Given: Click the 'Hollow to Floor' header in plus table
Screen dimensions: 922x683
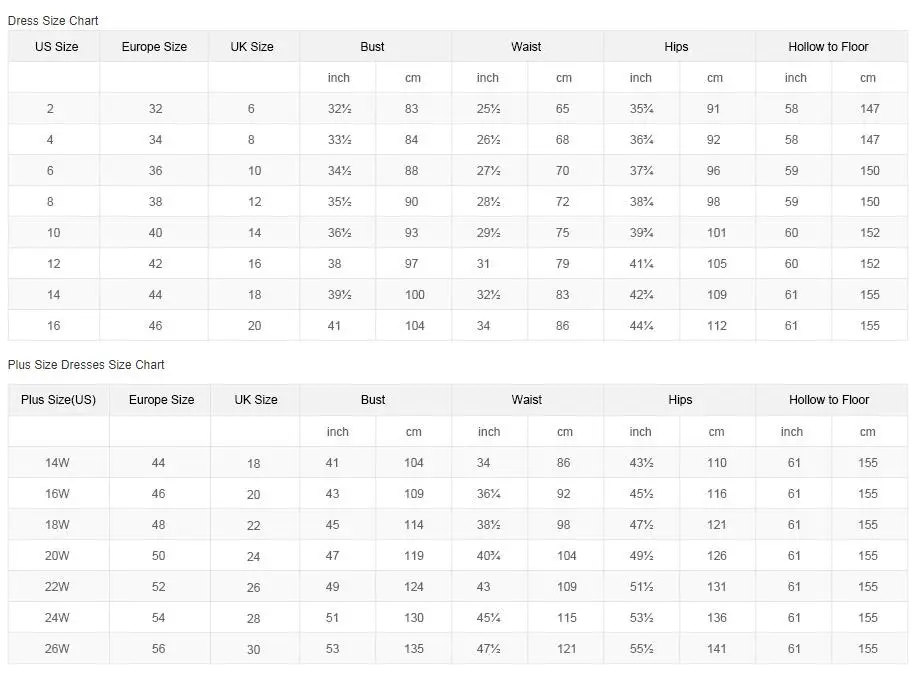Looking at the screenshot, I should point(829,400).
